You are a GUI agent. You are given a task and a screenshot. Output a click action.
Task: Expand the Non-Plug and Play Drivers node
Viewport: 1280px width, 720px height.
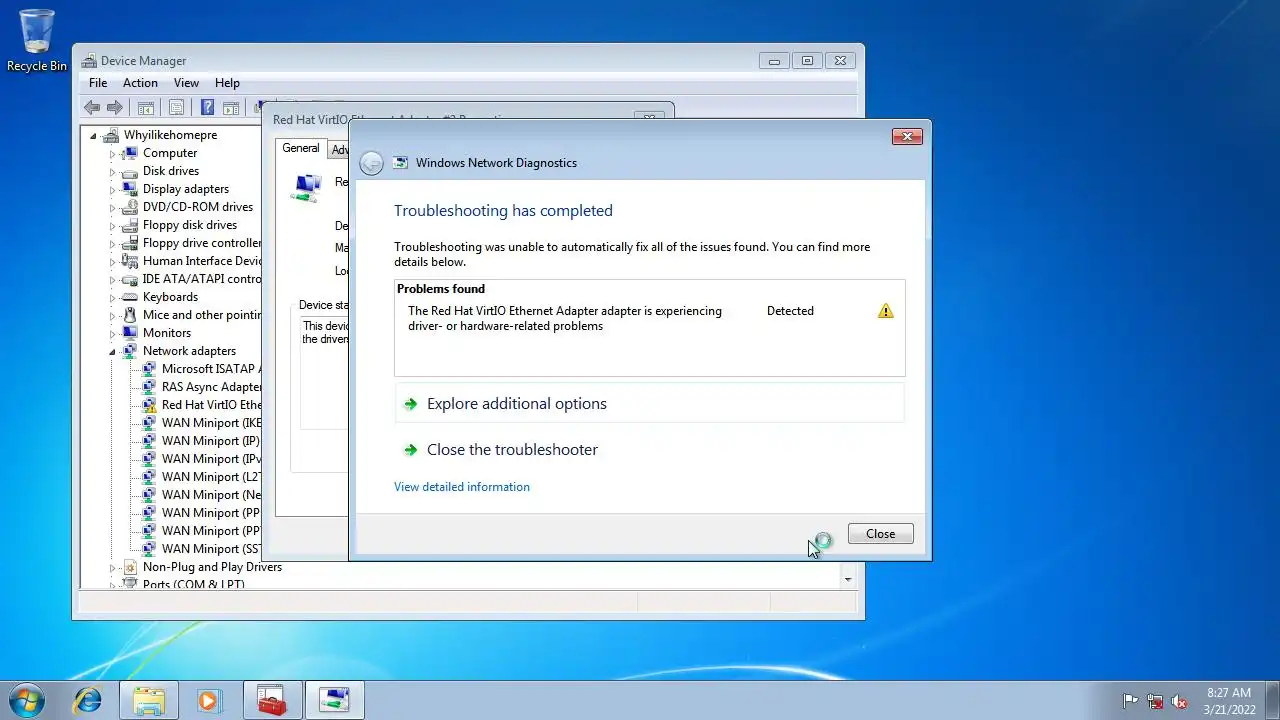[112, 567]
